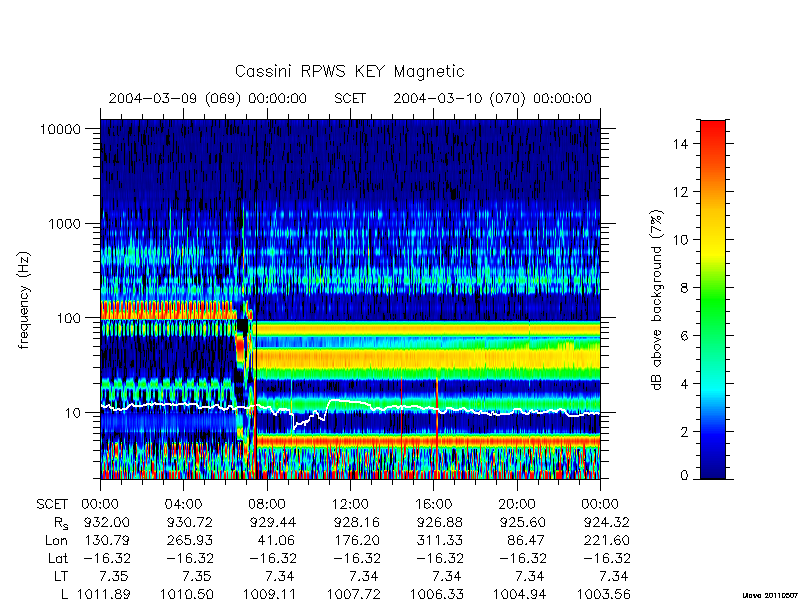Select the Rs value 929.44
The width and height of the screenshot is (800, 600).
click(x=273, y=522)
